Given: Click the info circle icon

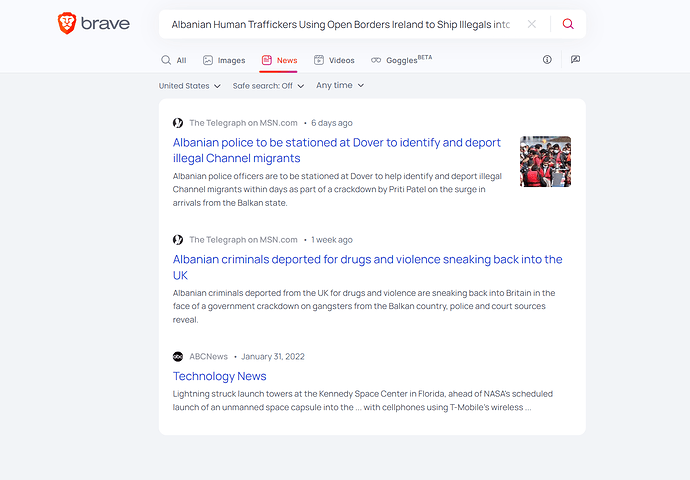Looking at the screenshot, I should click(547, 59).
